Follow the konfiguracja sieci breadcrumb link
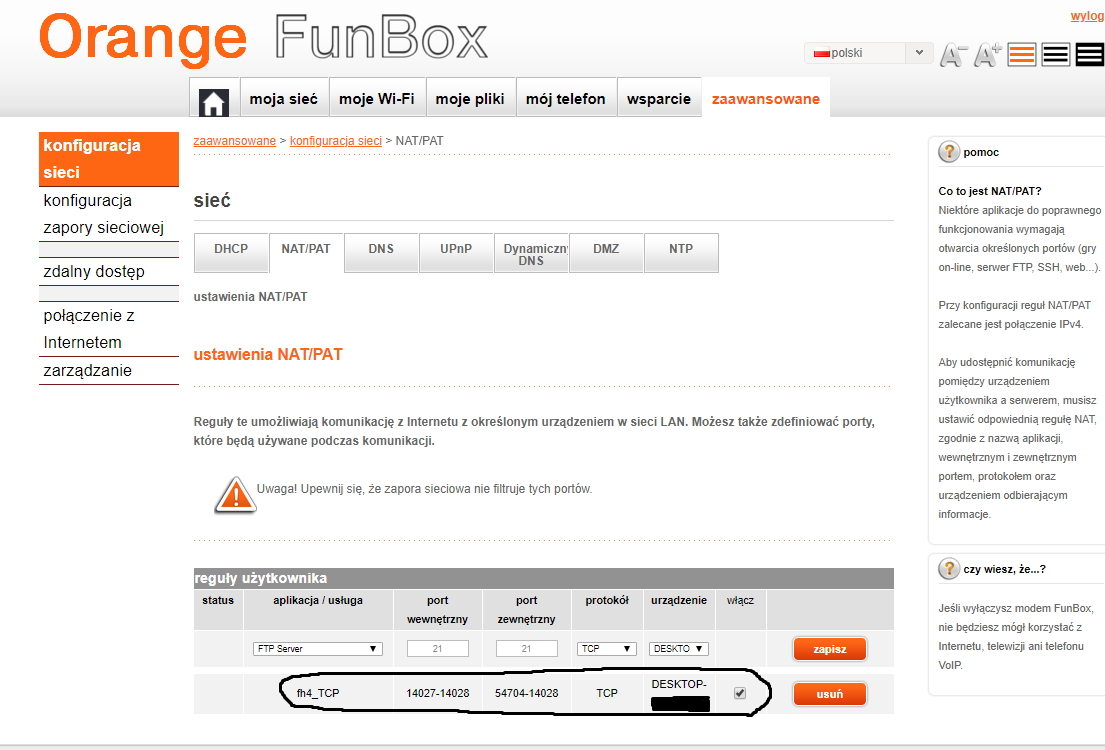 335,140
